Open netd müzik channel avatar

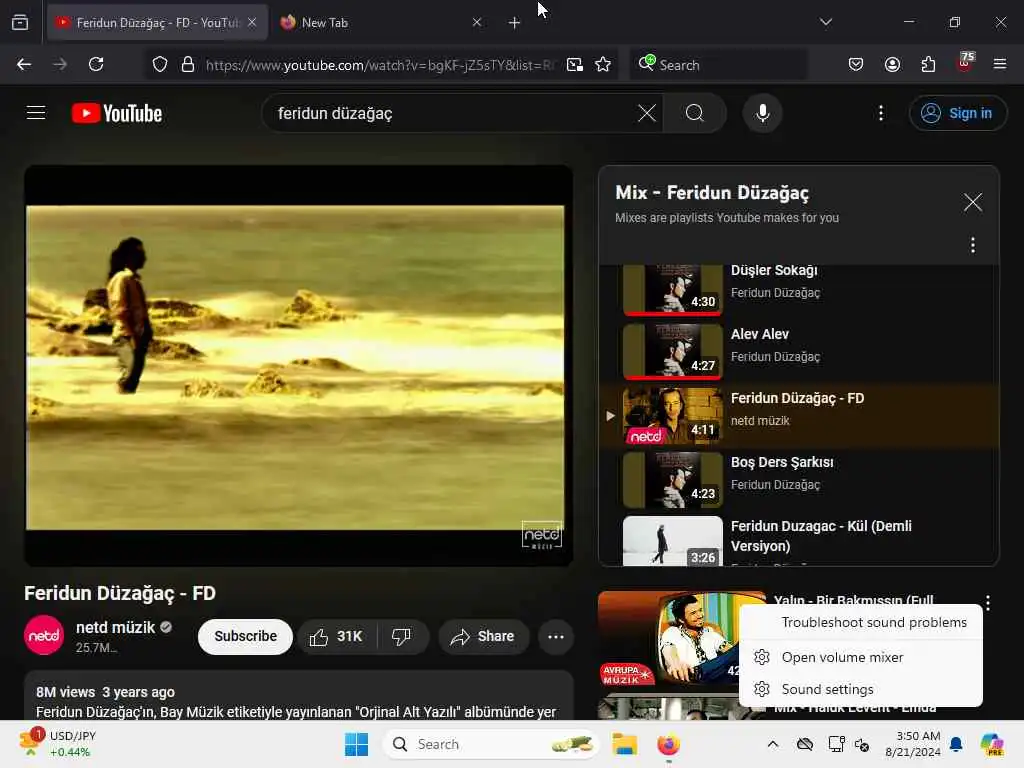coord(44,635)
